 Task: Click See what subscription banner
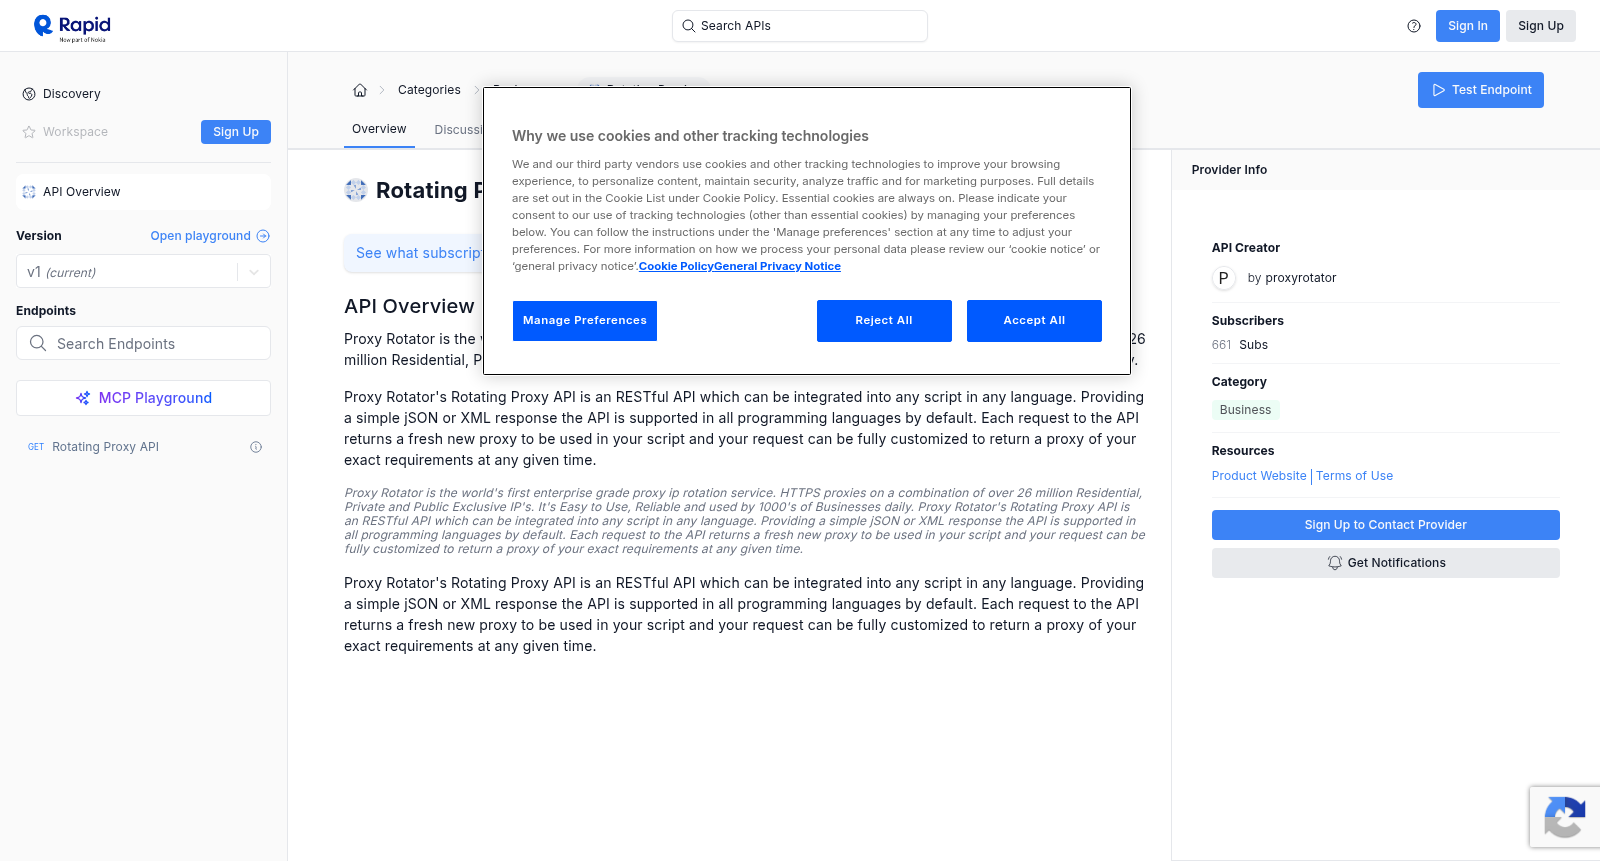[x=413, y=253]
